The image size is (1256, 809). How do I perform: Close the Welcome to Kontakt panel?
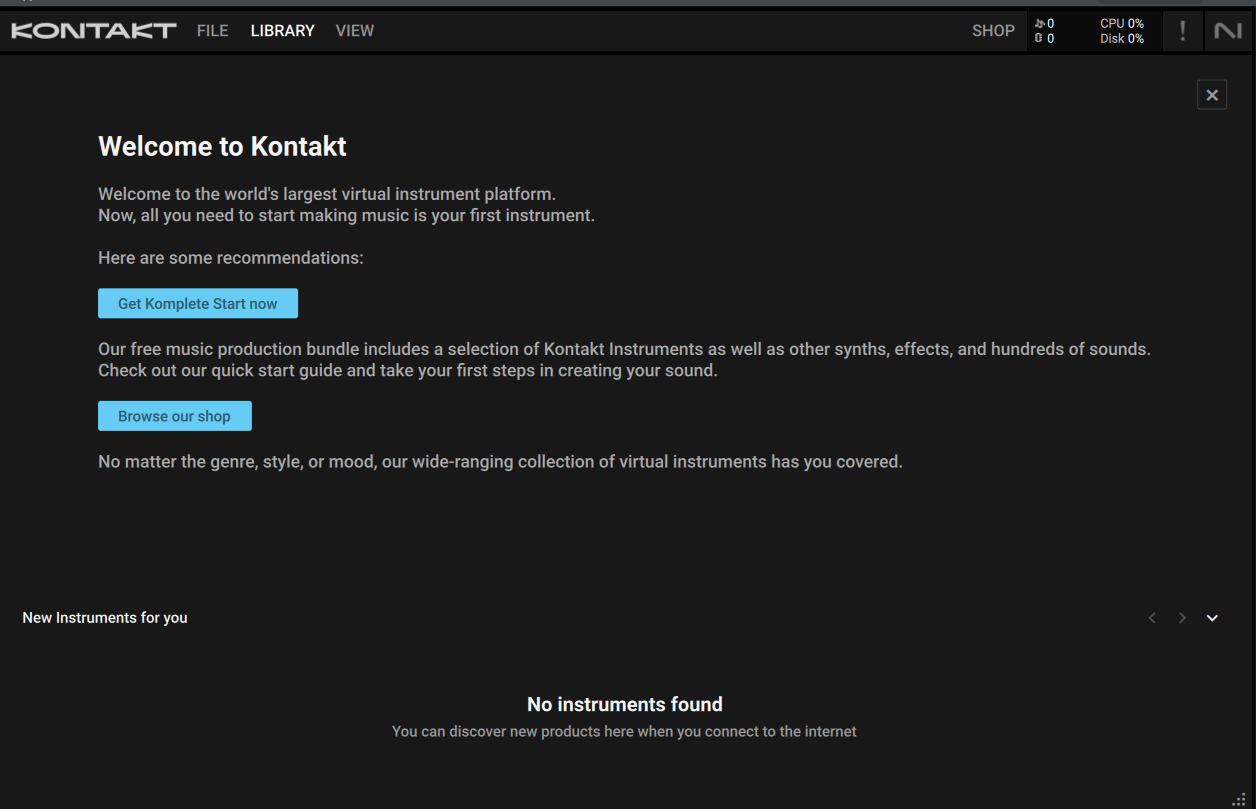point(1212,95)
